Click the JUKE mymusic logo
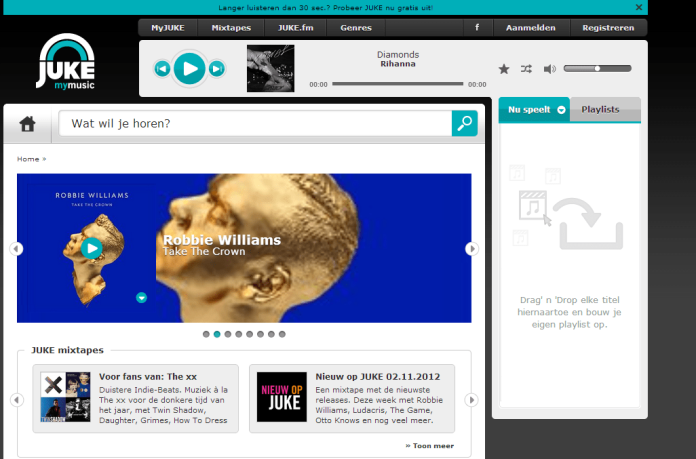Screen dimensions: 696x459 coord(66,61)
